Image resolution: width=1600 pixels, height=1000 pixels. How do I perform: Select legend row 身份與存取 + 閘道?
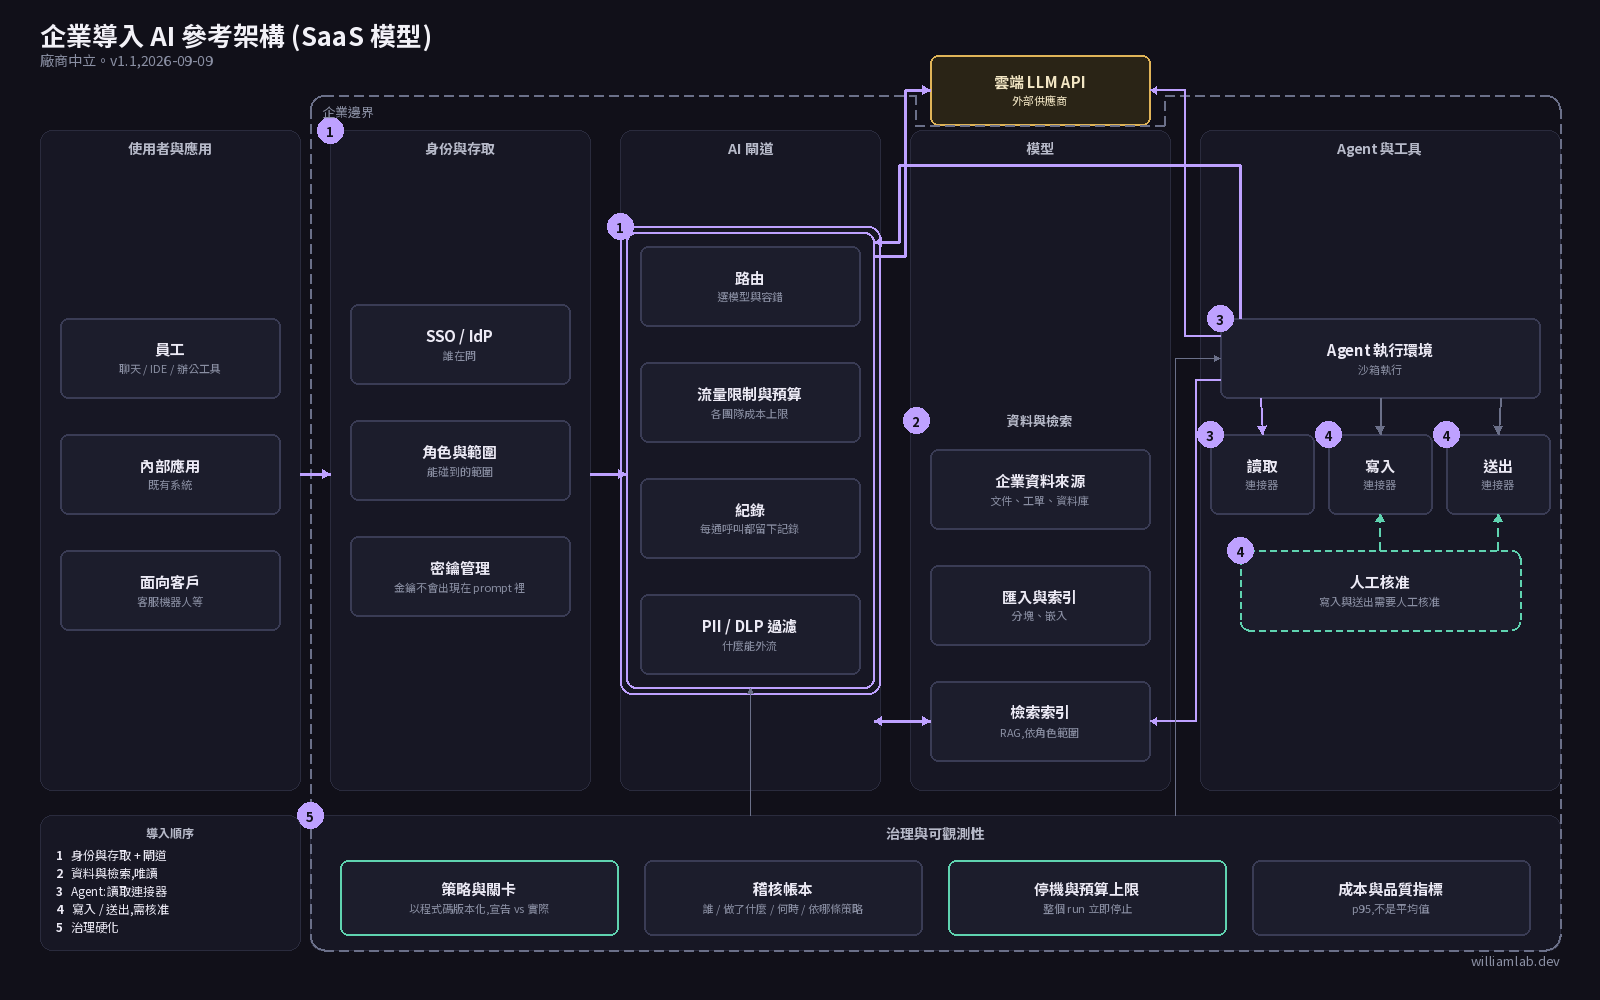[111, 856]
